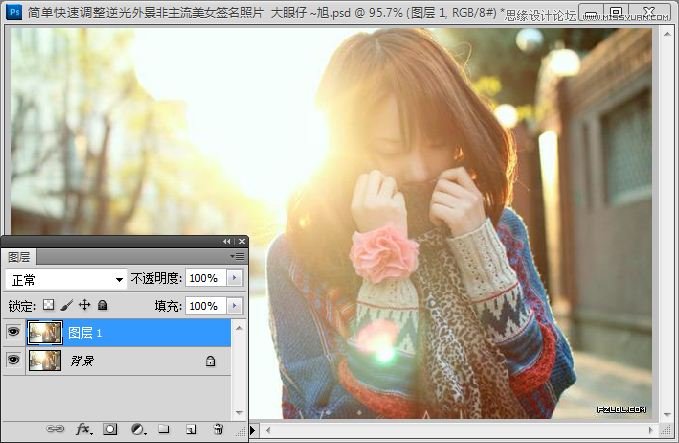The width and height of the screenshot is (679, 443).
Task: Create a new layer
Action: pyautogui.click(x=191, y=429)
